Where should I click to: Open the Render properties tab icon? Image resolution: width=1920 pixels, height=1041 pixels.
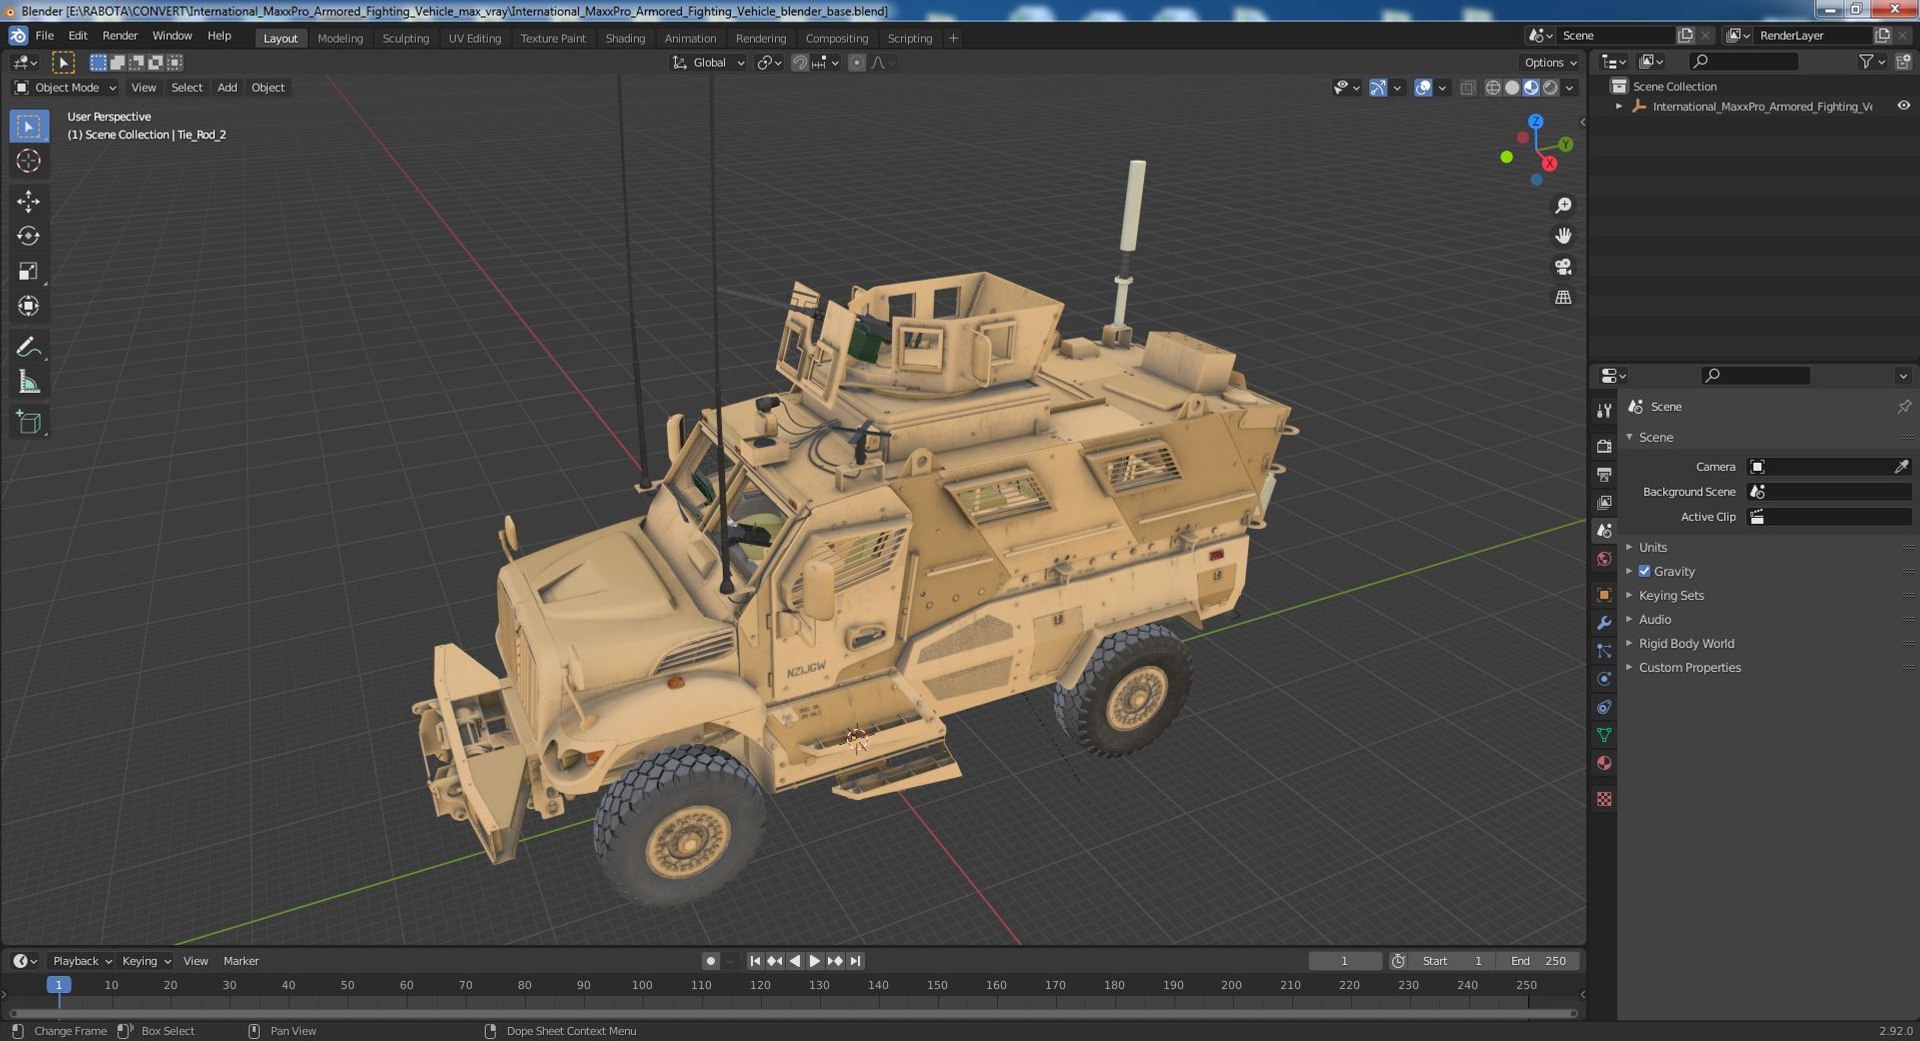pos(1604,446)
